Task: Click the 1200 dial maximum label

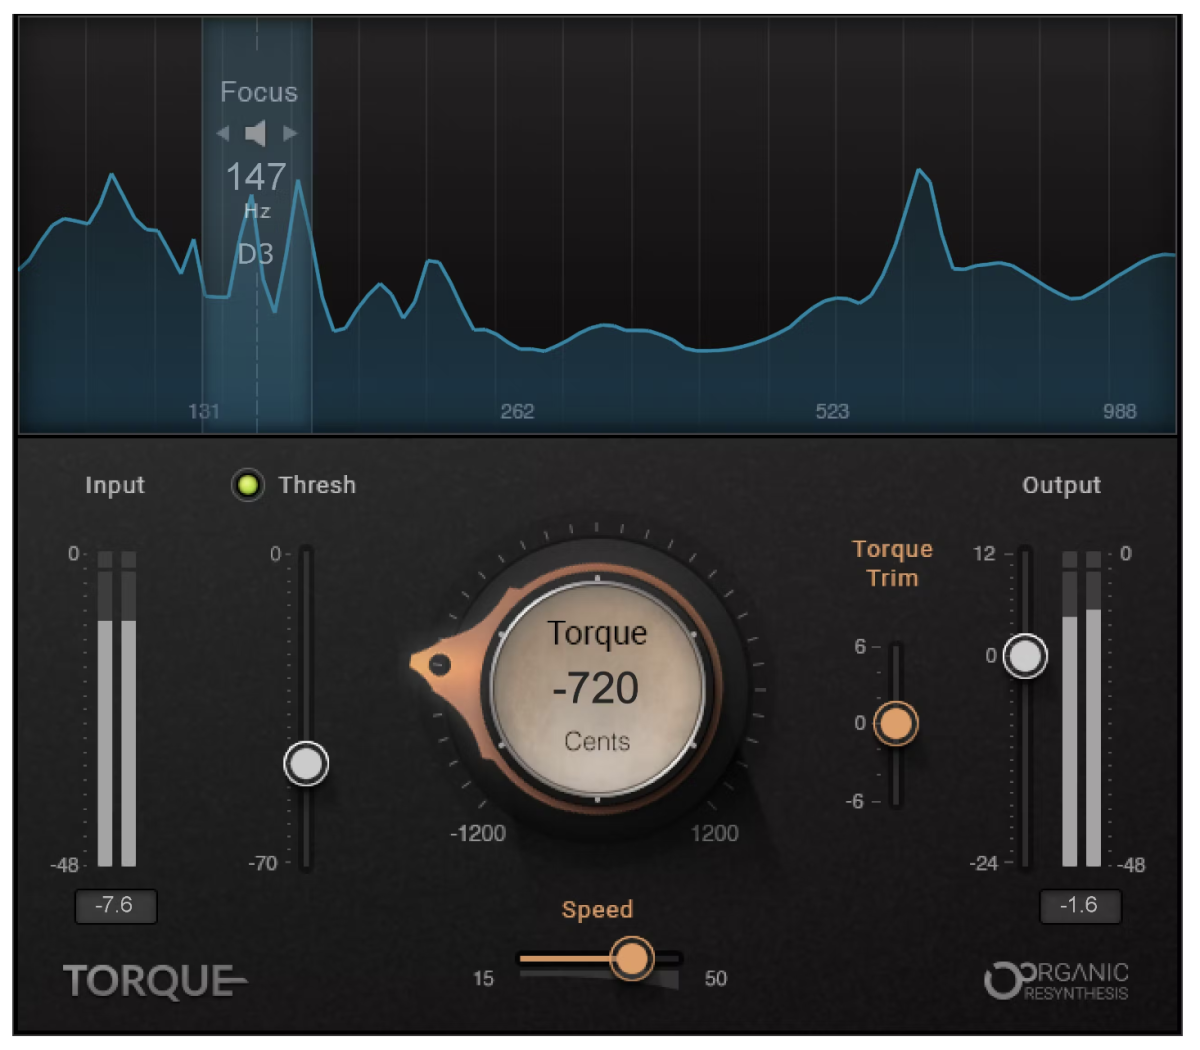Action: [x=715, y=833]
